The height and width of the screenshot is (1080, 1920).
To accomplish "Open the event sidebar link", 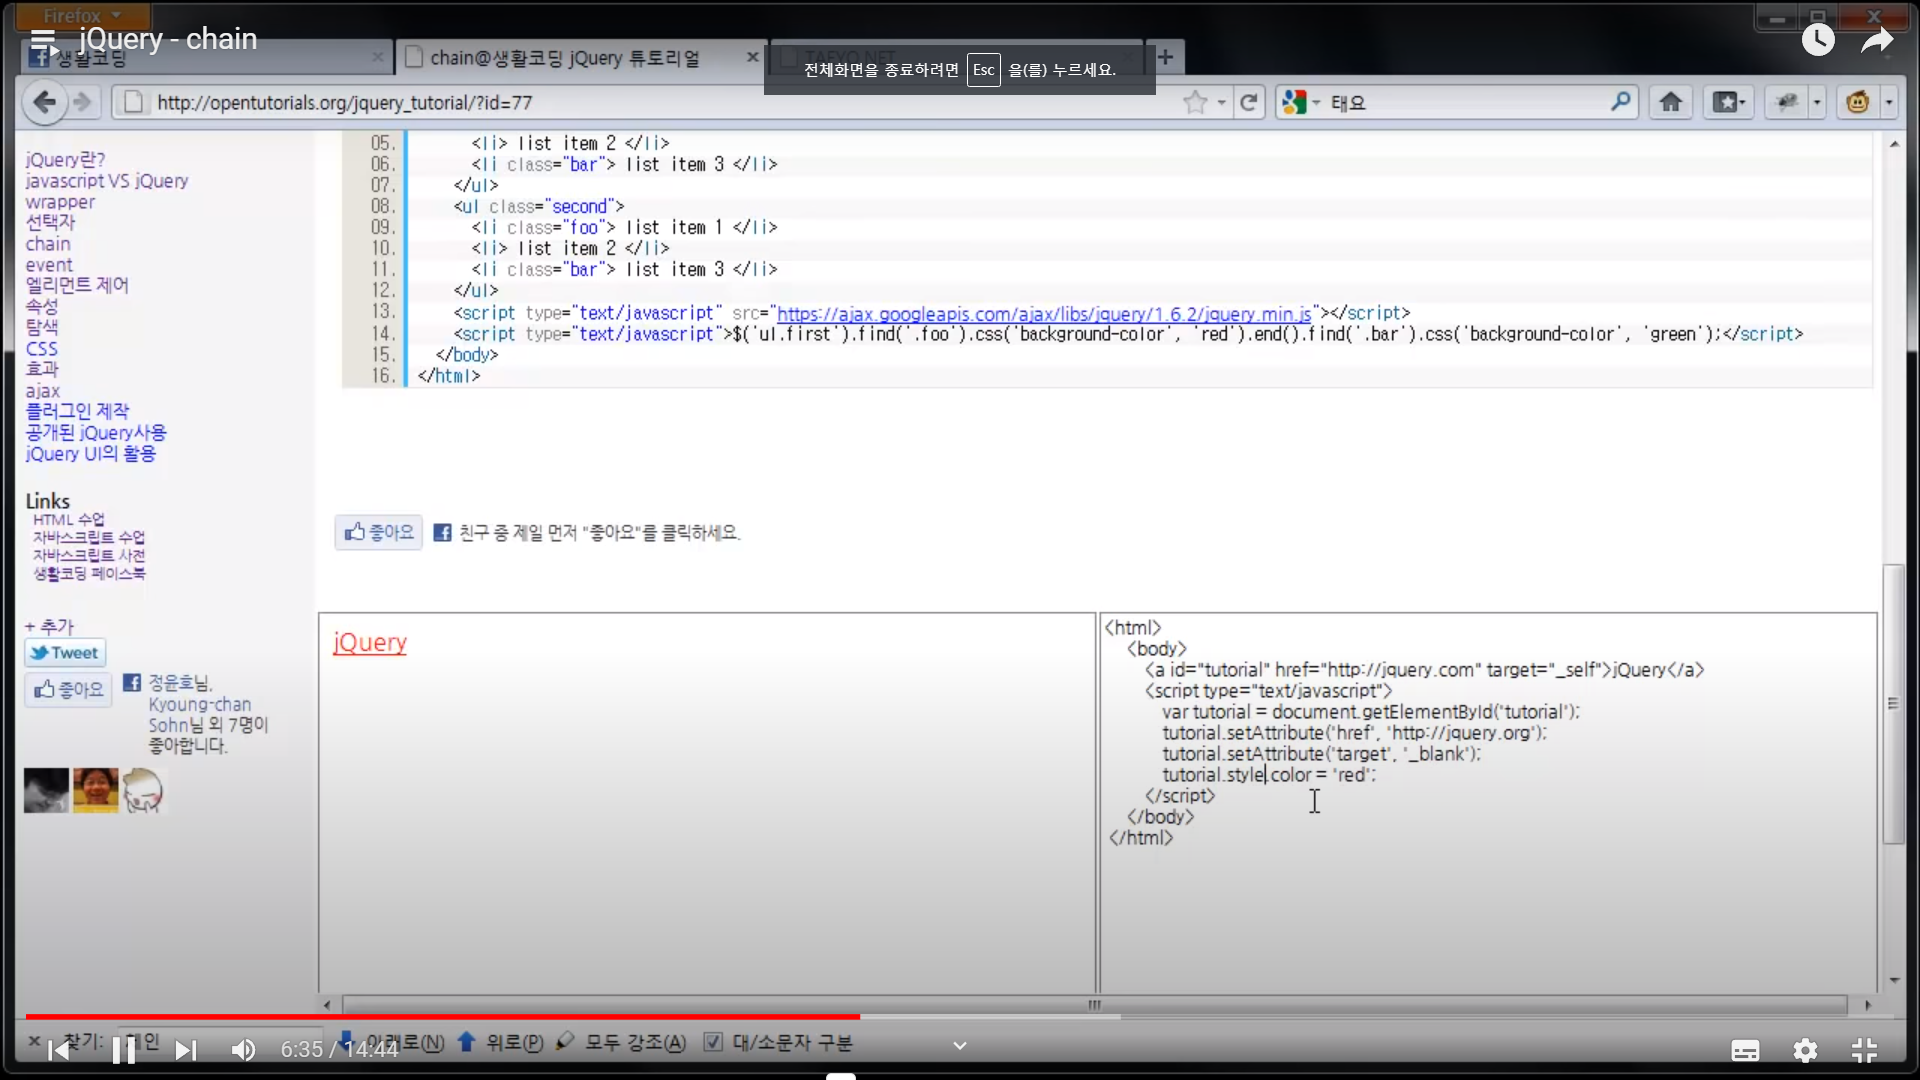I will (x=49, y=265).
